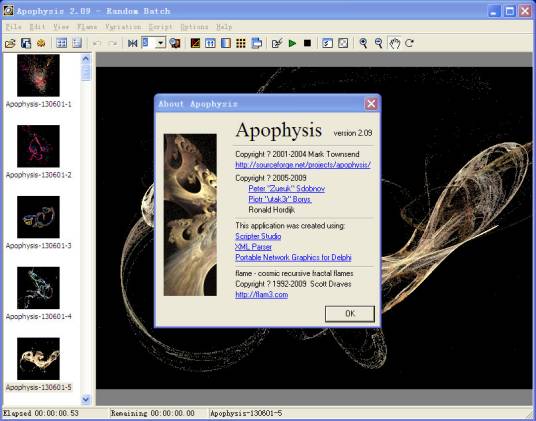Image resolution: width=536 pixels, height=421 pixels.
Task: Open the Scripter Studio link
Action: pos(258,236)
